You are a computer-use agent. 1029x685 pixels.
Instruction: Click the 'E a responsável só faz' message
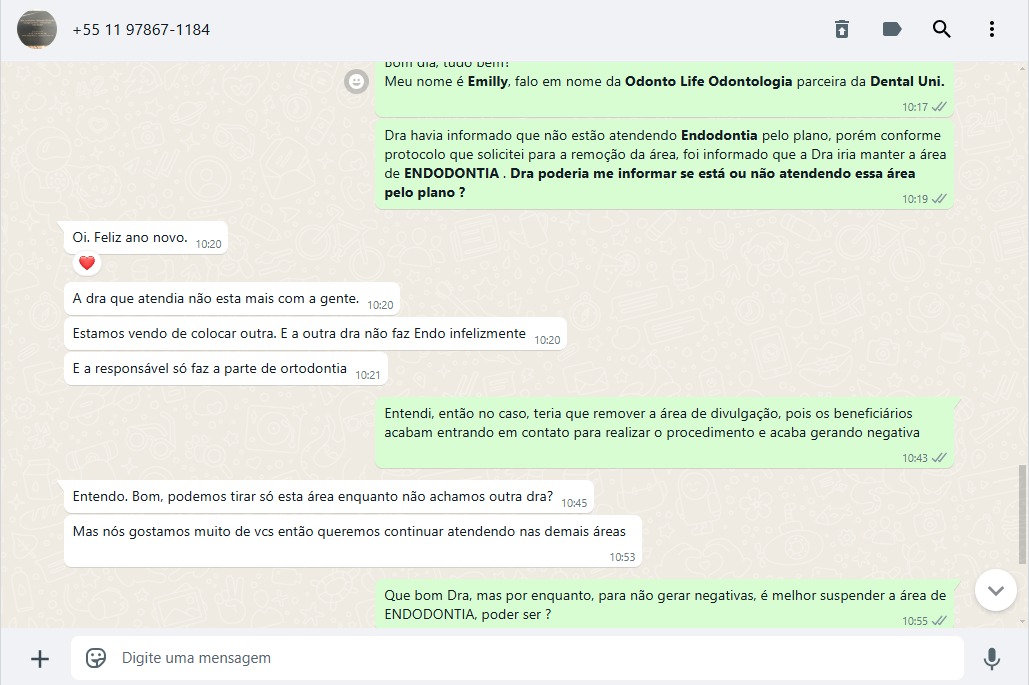(x=226, y=369)
